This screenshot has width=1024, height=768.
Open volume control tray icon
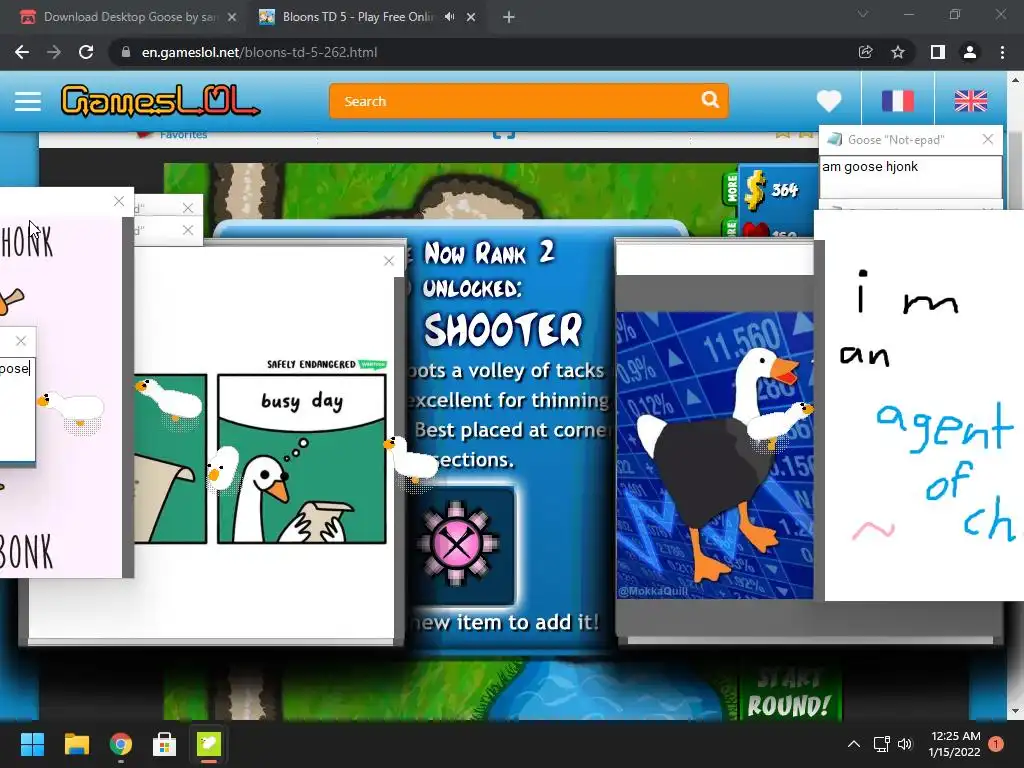pyautogui.click(x=905, y=744)
